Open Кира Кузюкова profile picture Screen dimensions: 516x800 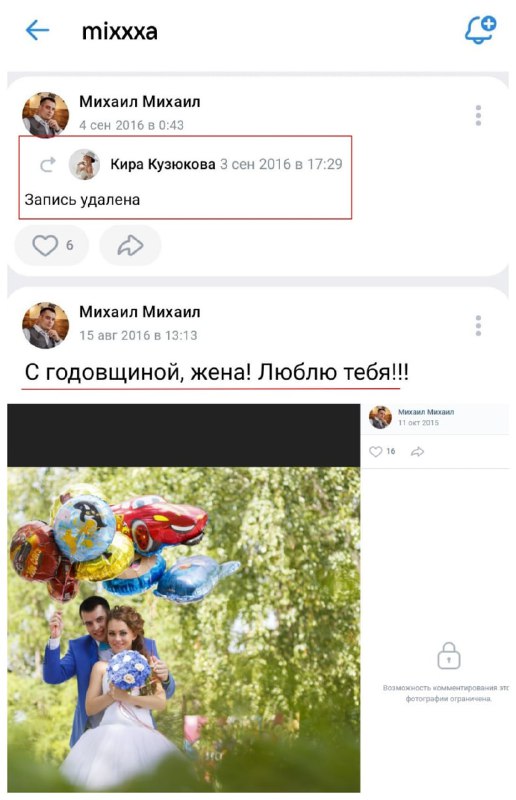[x=84, y=164]
